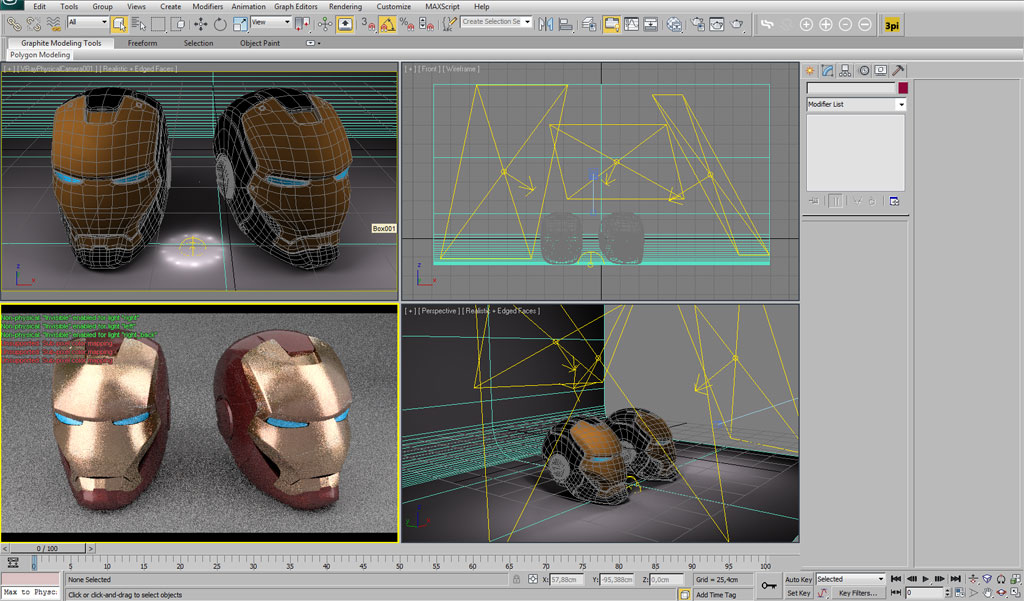
Task: Open the MAXScript menu
Action: pyautogui.click(x=442, y=7)
